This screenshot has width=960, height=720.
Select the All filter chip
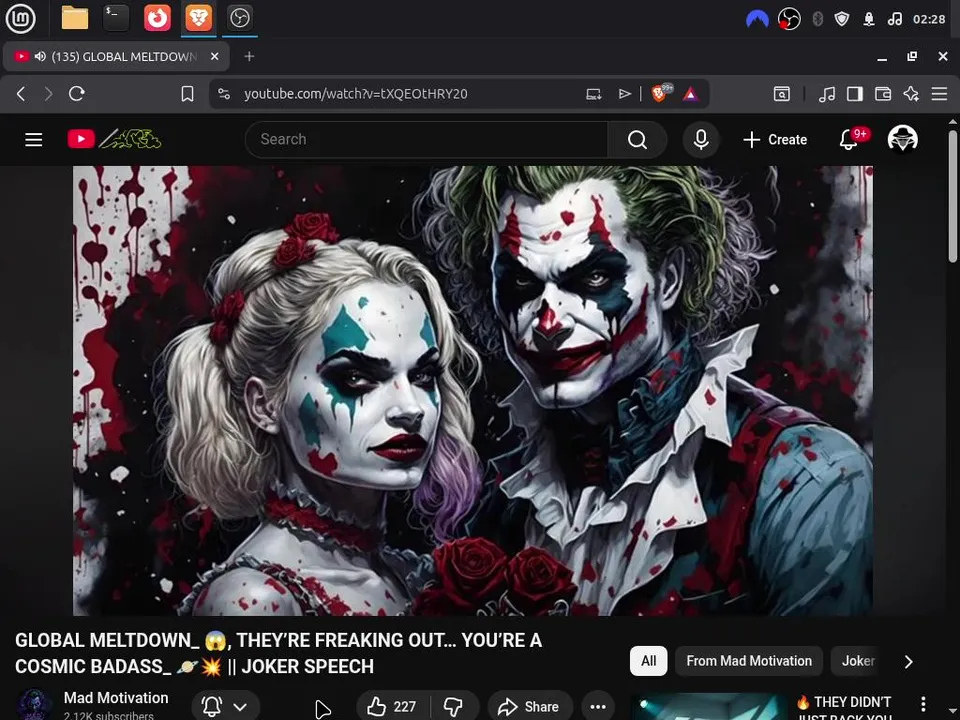pyautogui.click(x=648, y=661)
